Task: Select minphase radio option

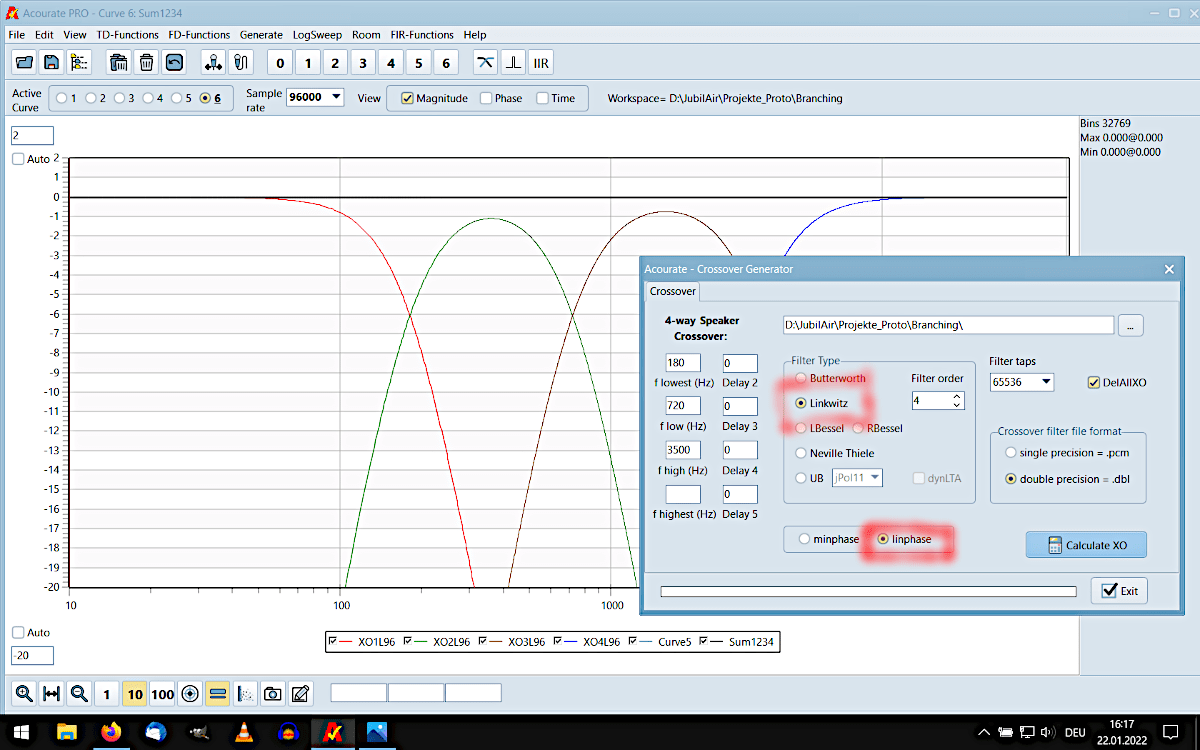Action: click(x=804, y=539)
